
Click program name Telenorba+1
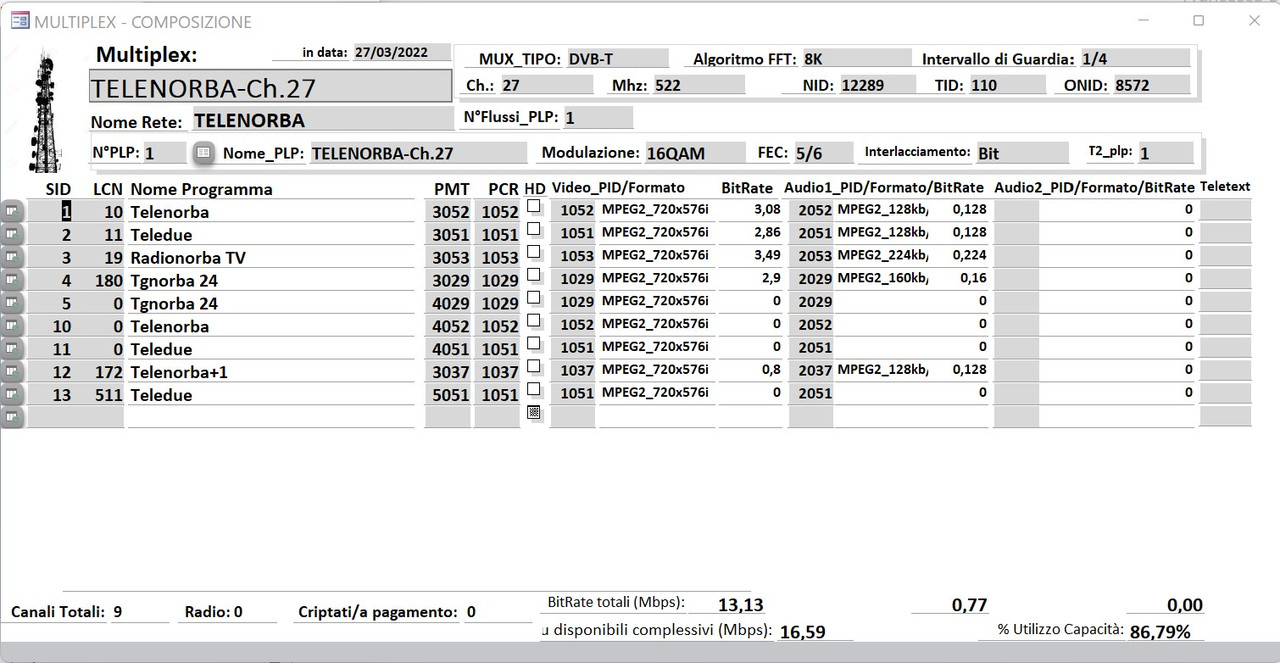point(179,372)
